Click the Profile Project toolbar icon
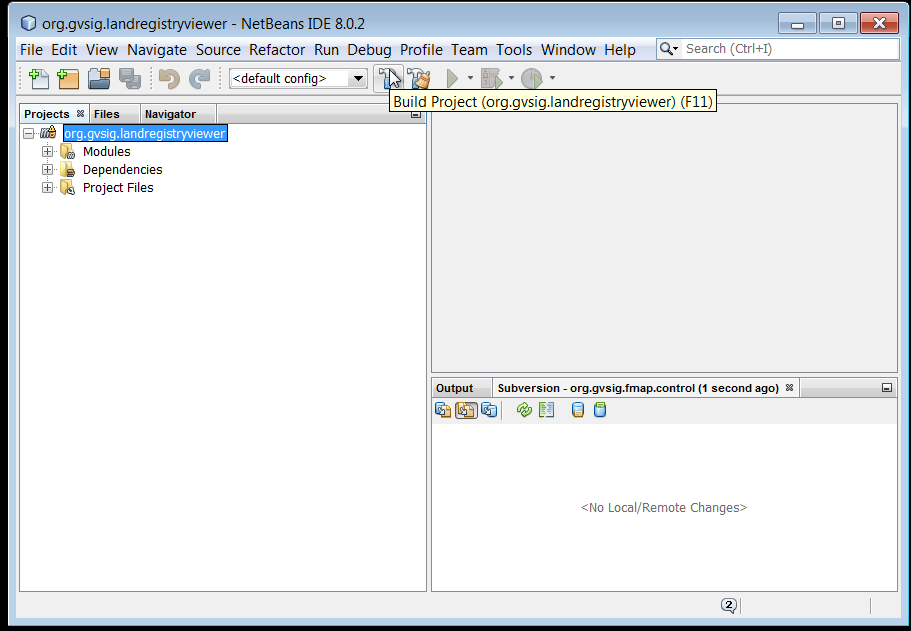Screen dimensions: 911x631 pos(531,78)
